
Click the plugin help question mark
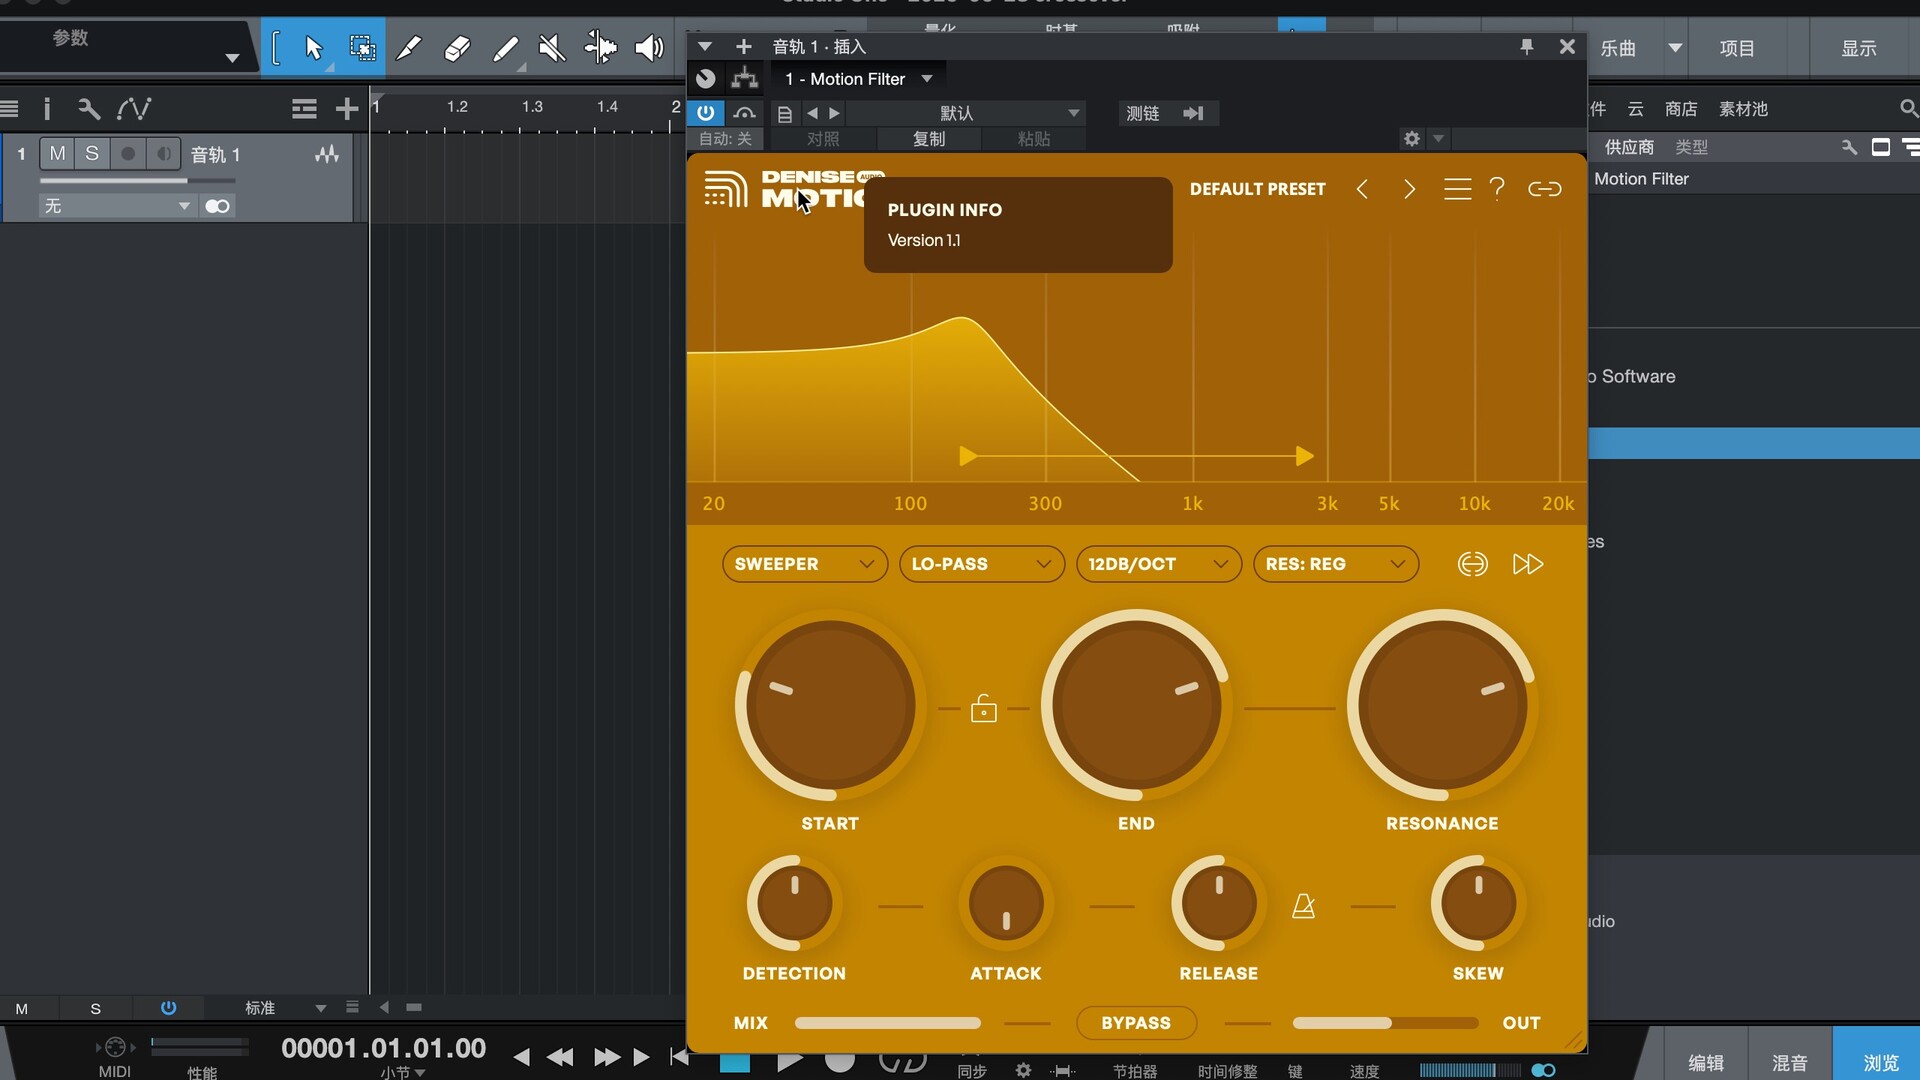click(1497, 189)
